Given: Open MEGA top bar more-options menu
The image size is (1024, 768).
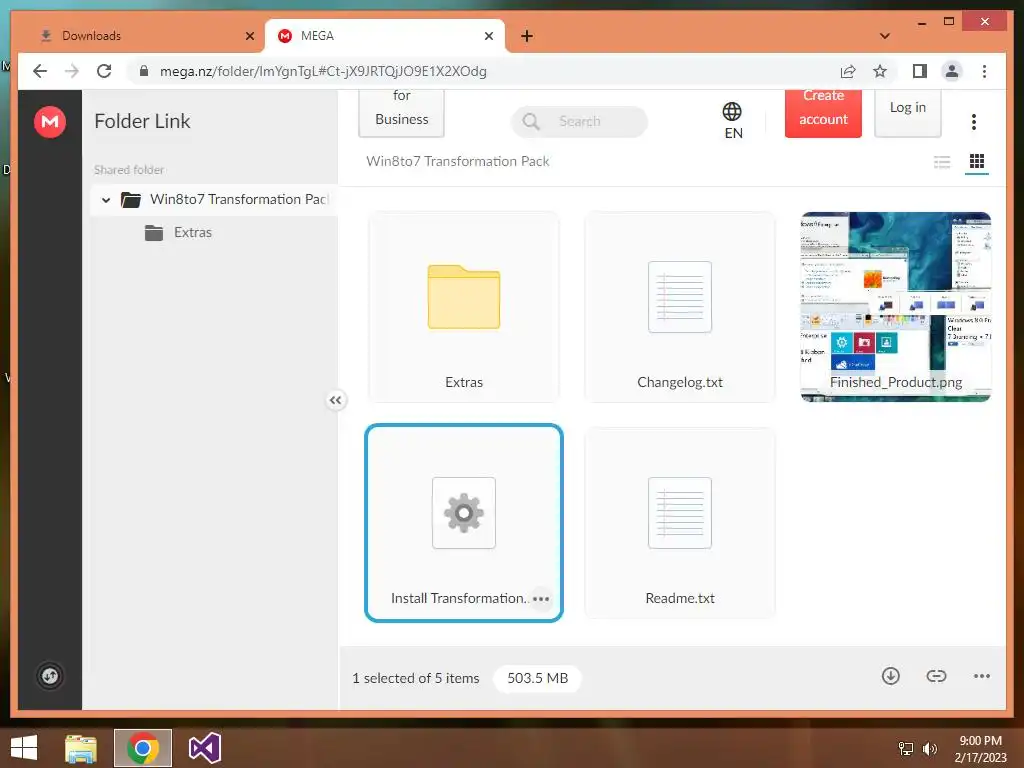Looking at the screenshot, I should coord(974,121).
